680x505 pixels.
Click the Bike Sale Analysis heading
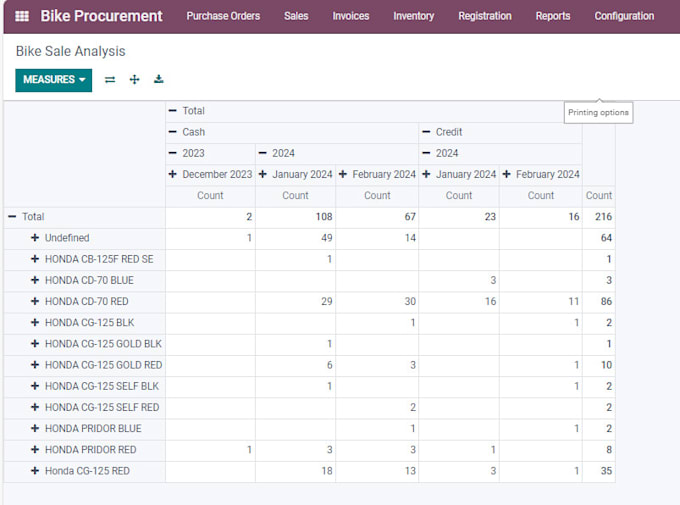click(x=71, y=52)
